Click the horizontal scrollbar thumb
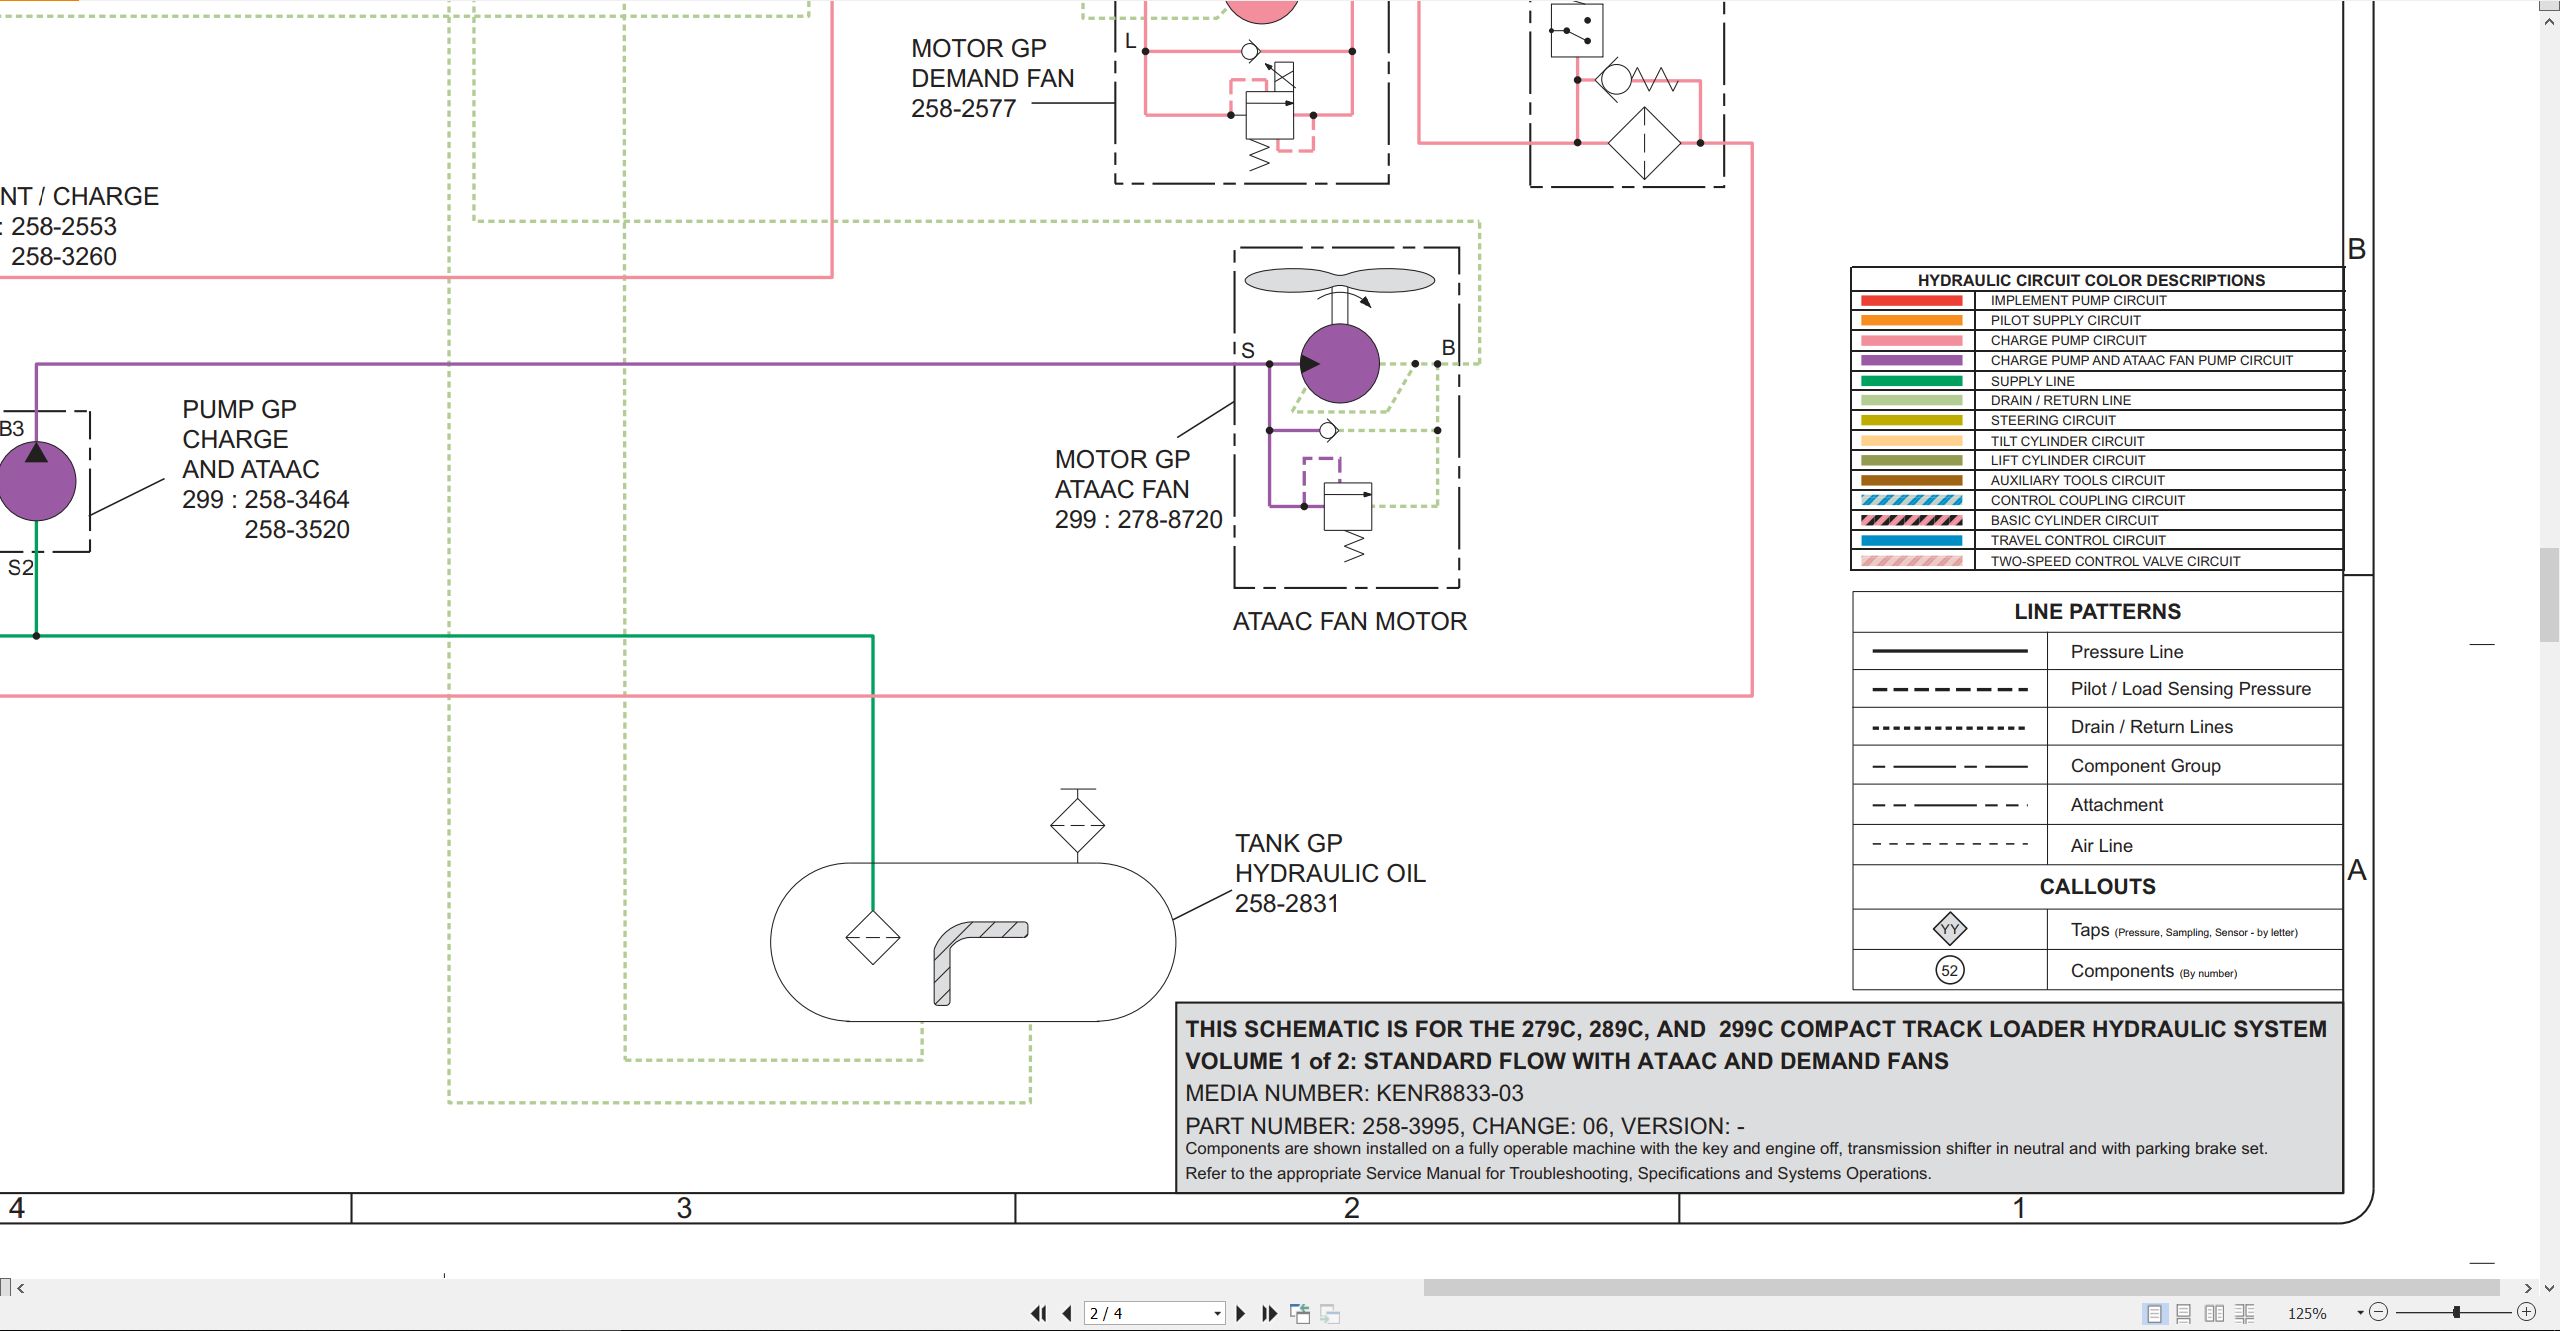This screenshot has width=2560, height=1331. pyautogui.click(x=1961, y=1288)
